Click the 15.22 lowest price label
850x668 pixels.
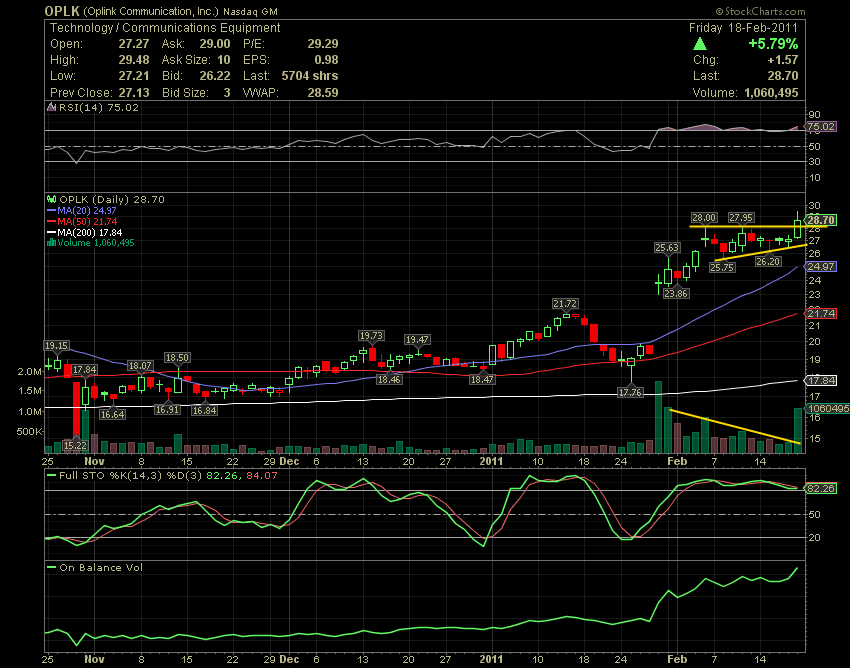[75, 445]
